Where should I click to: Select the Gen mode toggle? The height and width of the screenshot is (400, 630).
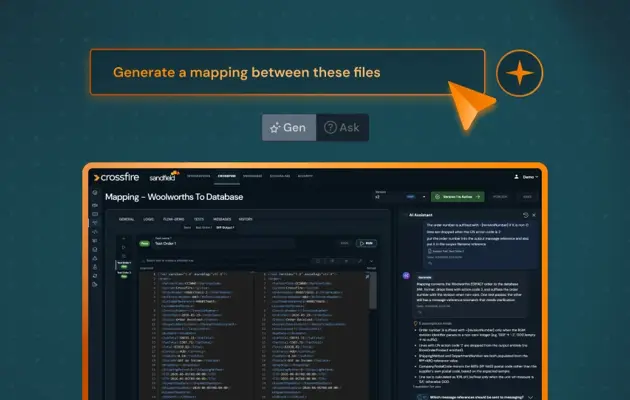289,128
